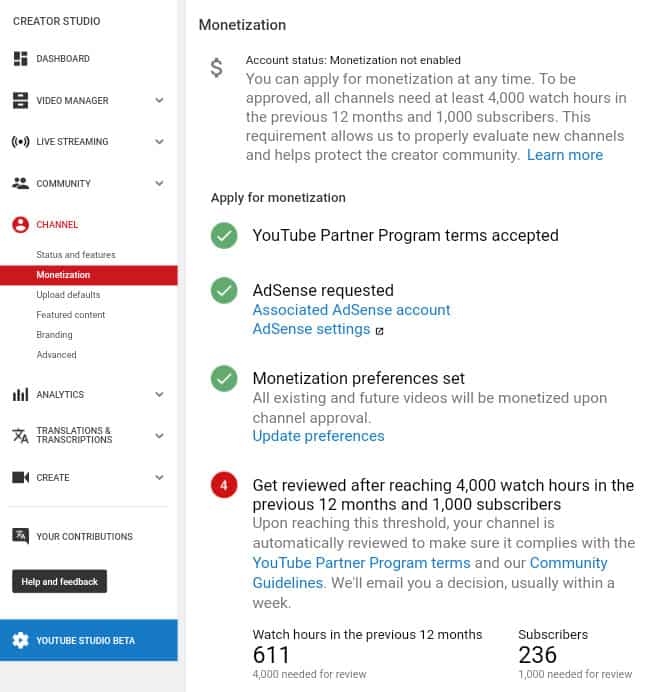
Task: Click the Translations & Transcriptions icon
Action: click(x=20, y=436)
